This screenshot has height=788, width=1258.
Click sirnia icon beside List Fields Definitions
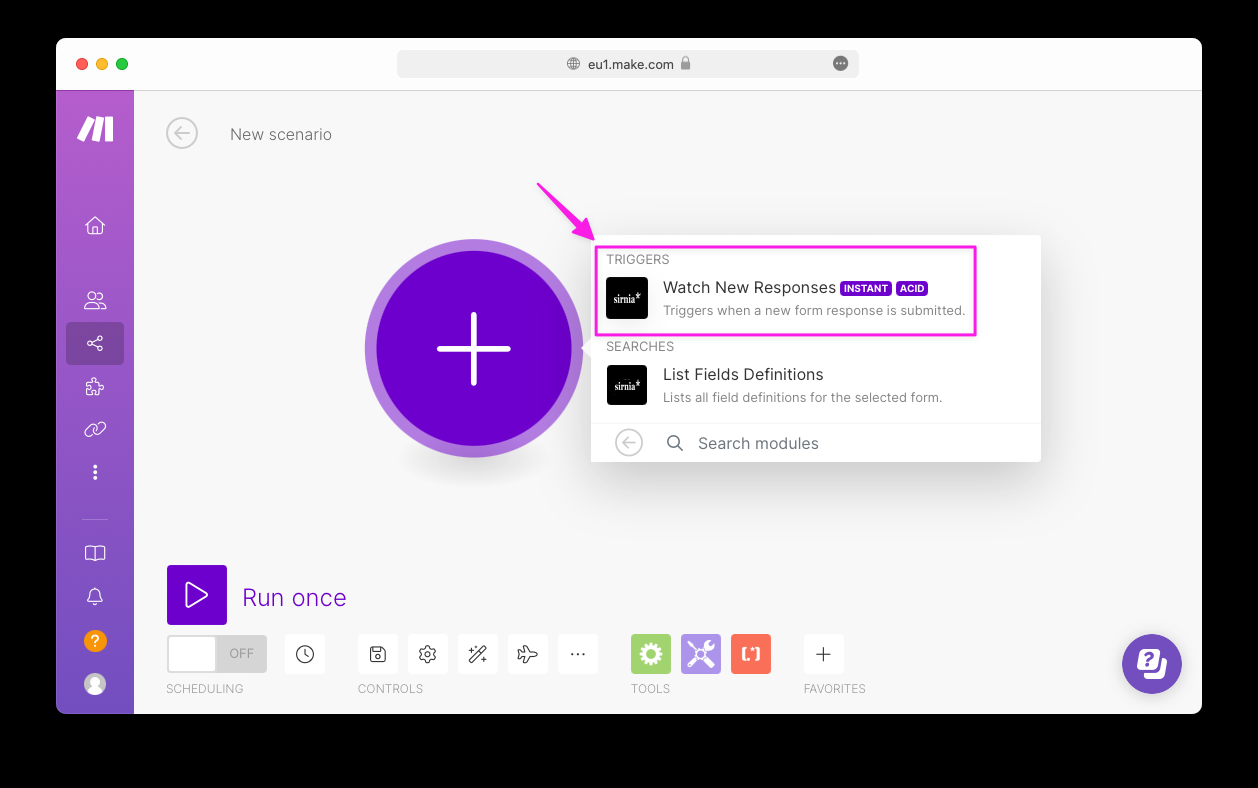(x=627, y=385)
